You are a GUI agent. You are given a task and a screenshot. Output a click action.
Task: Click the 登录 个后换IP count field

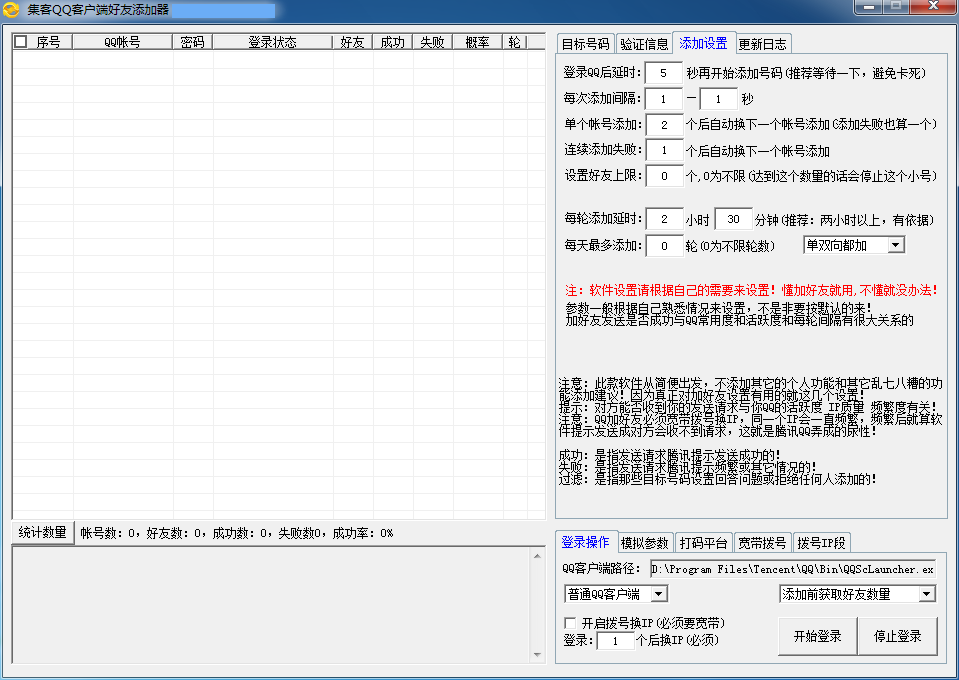click(x=615, y=641)
